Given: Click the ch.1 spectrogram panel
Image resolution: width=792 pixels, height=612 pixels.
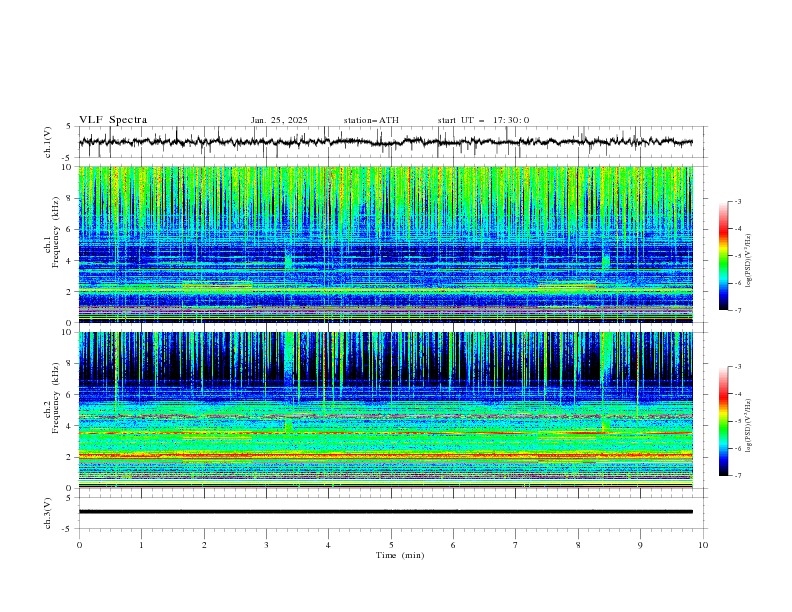Looking at the screenshot, I should (386, 244).
